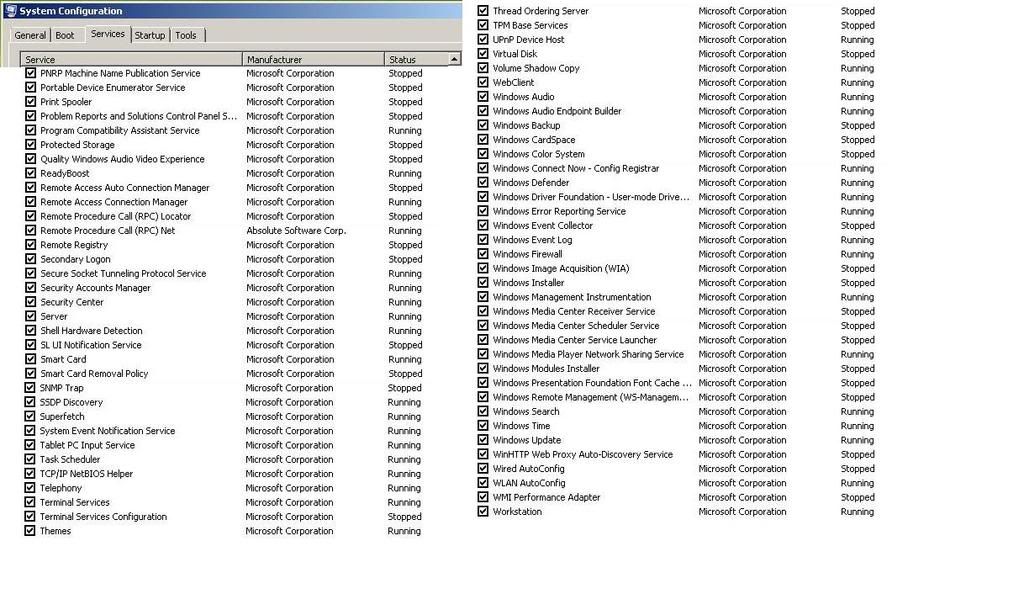Select the Secondary Logon service row
Screen dimensions: 1024x594
[223, 259]
